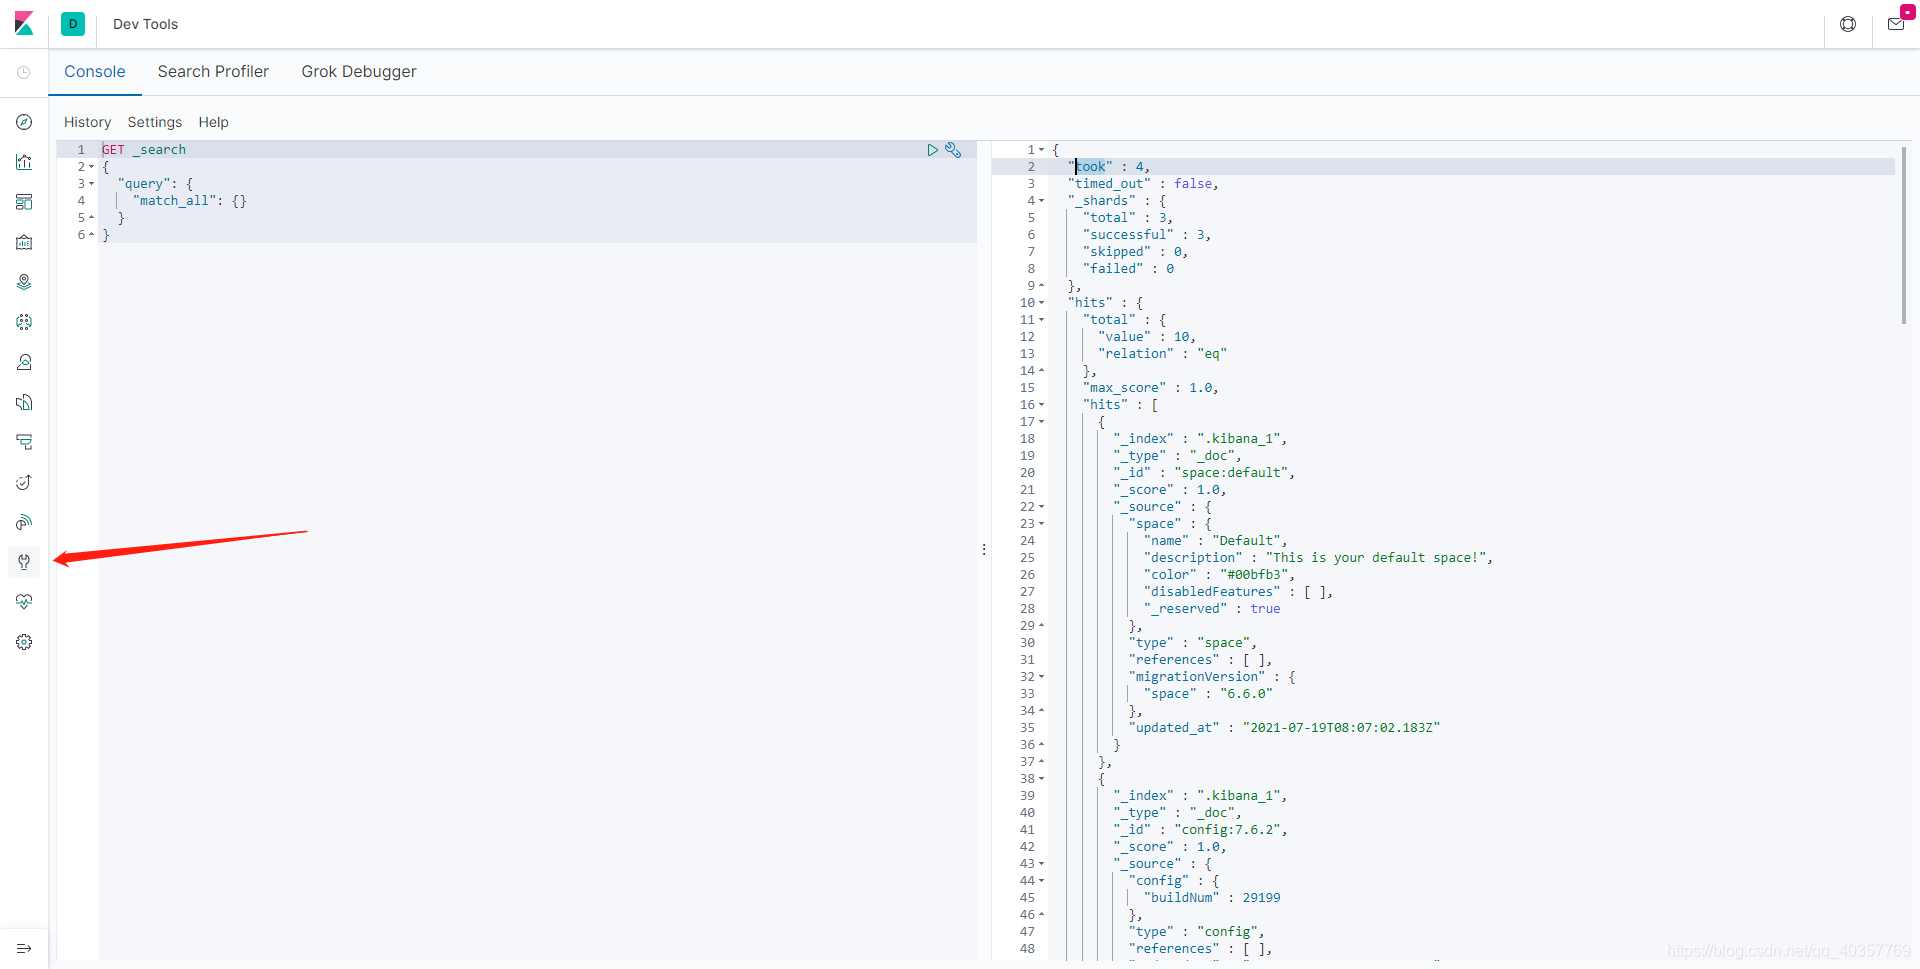Image resolution: width=1920 pixels, height=969 pixels.
Task: Click the Dev Tools breadcrumb title
Action: point(145,24)
